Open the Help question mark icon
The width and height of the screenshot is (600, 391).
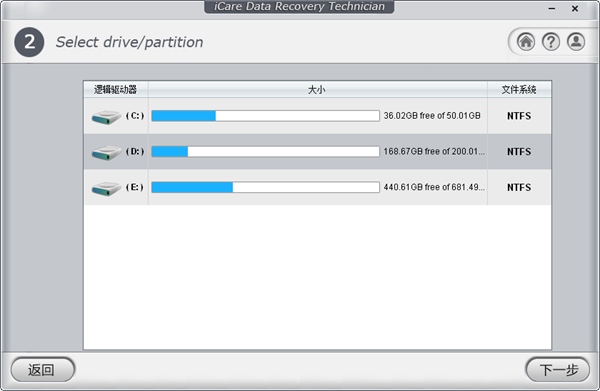(551, 42)
